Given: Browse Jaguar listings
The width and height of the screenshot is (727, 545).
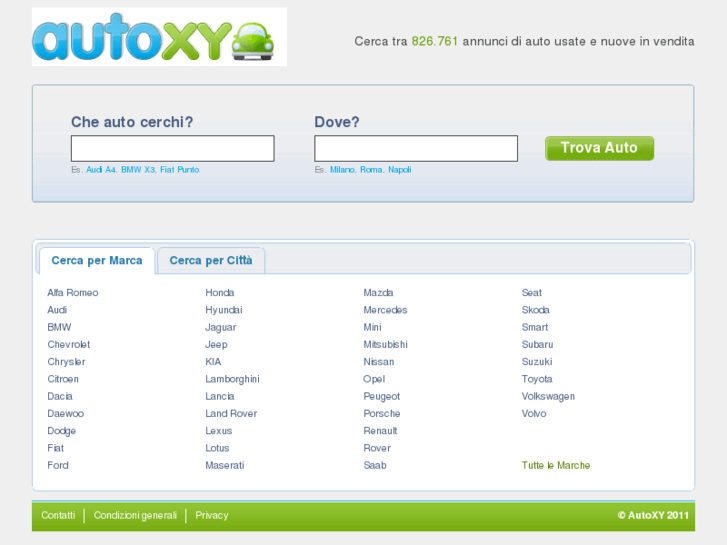Looking at the screenshot, I should pyautogui.click(x=221, y=327).
